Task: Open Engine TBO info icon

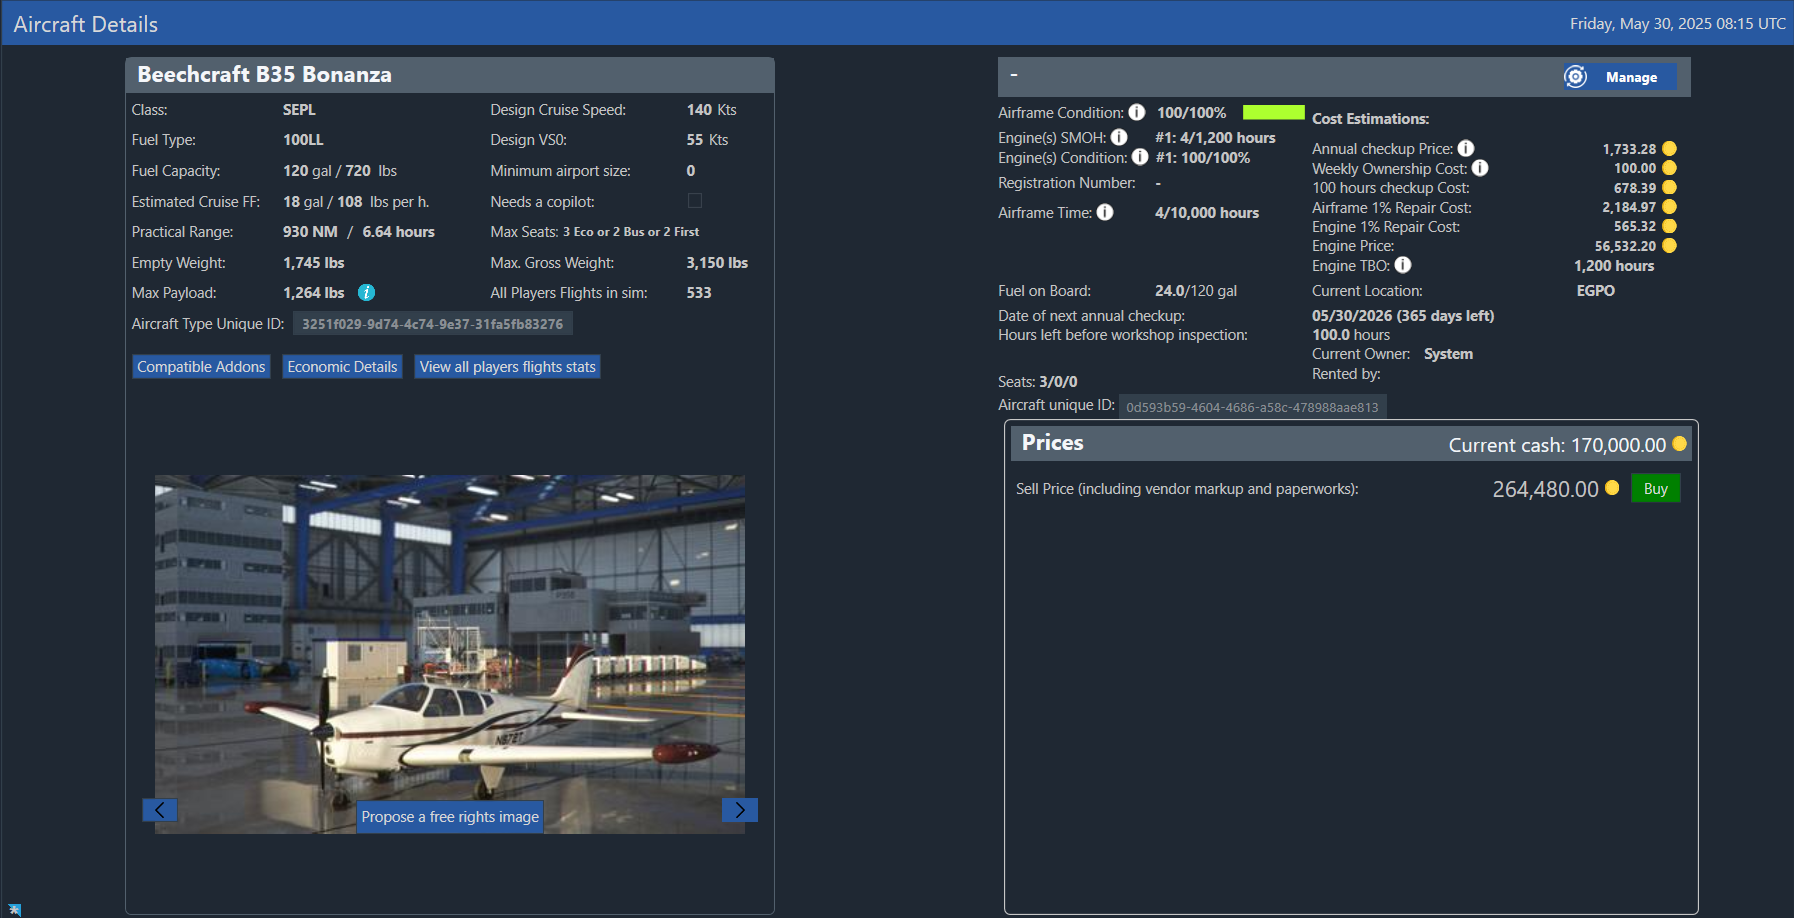Action: click(1403, 265)
